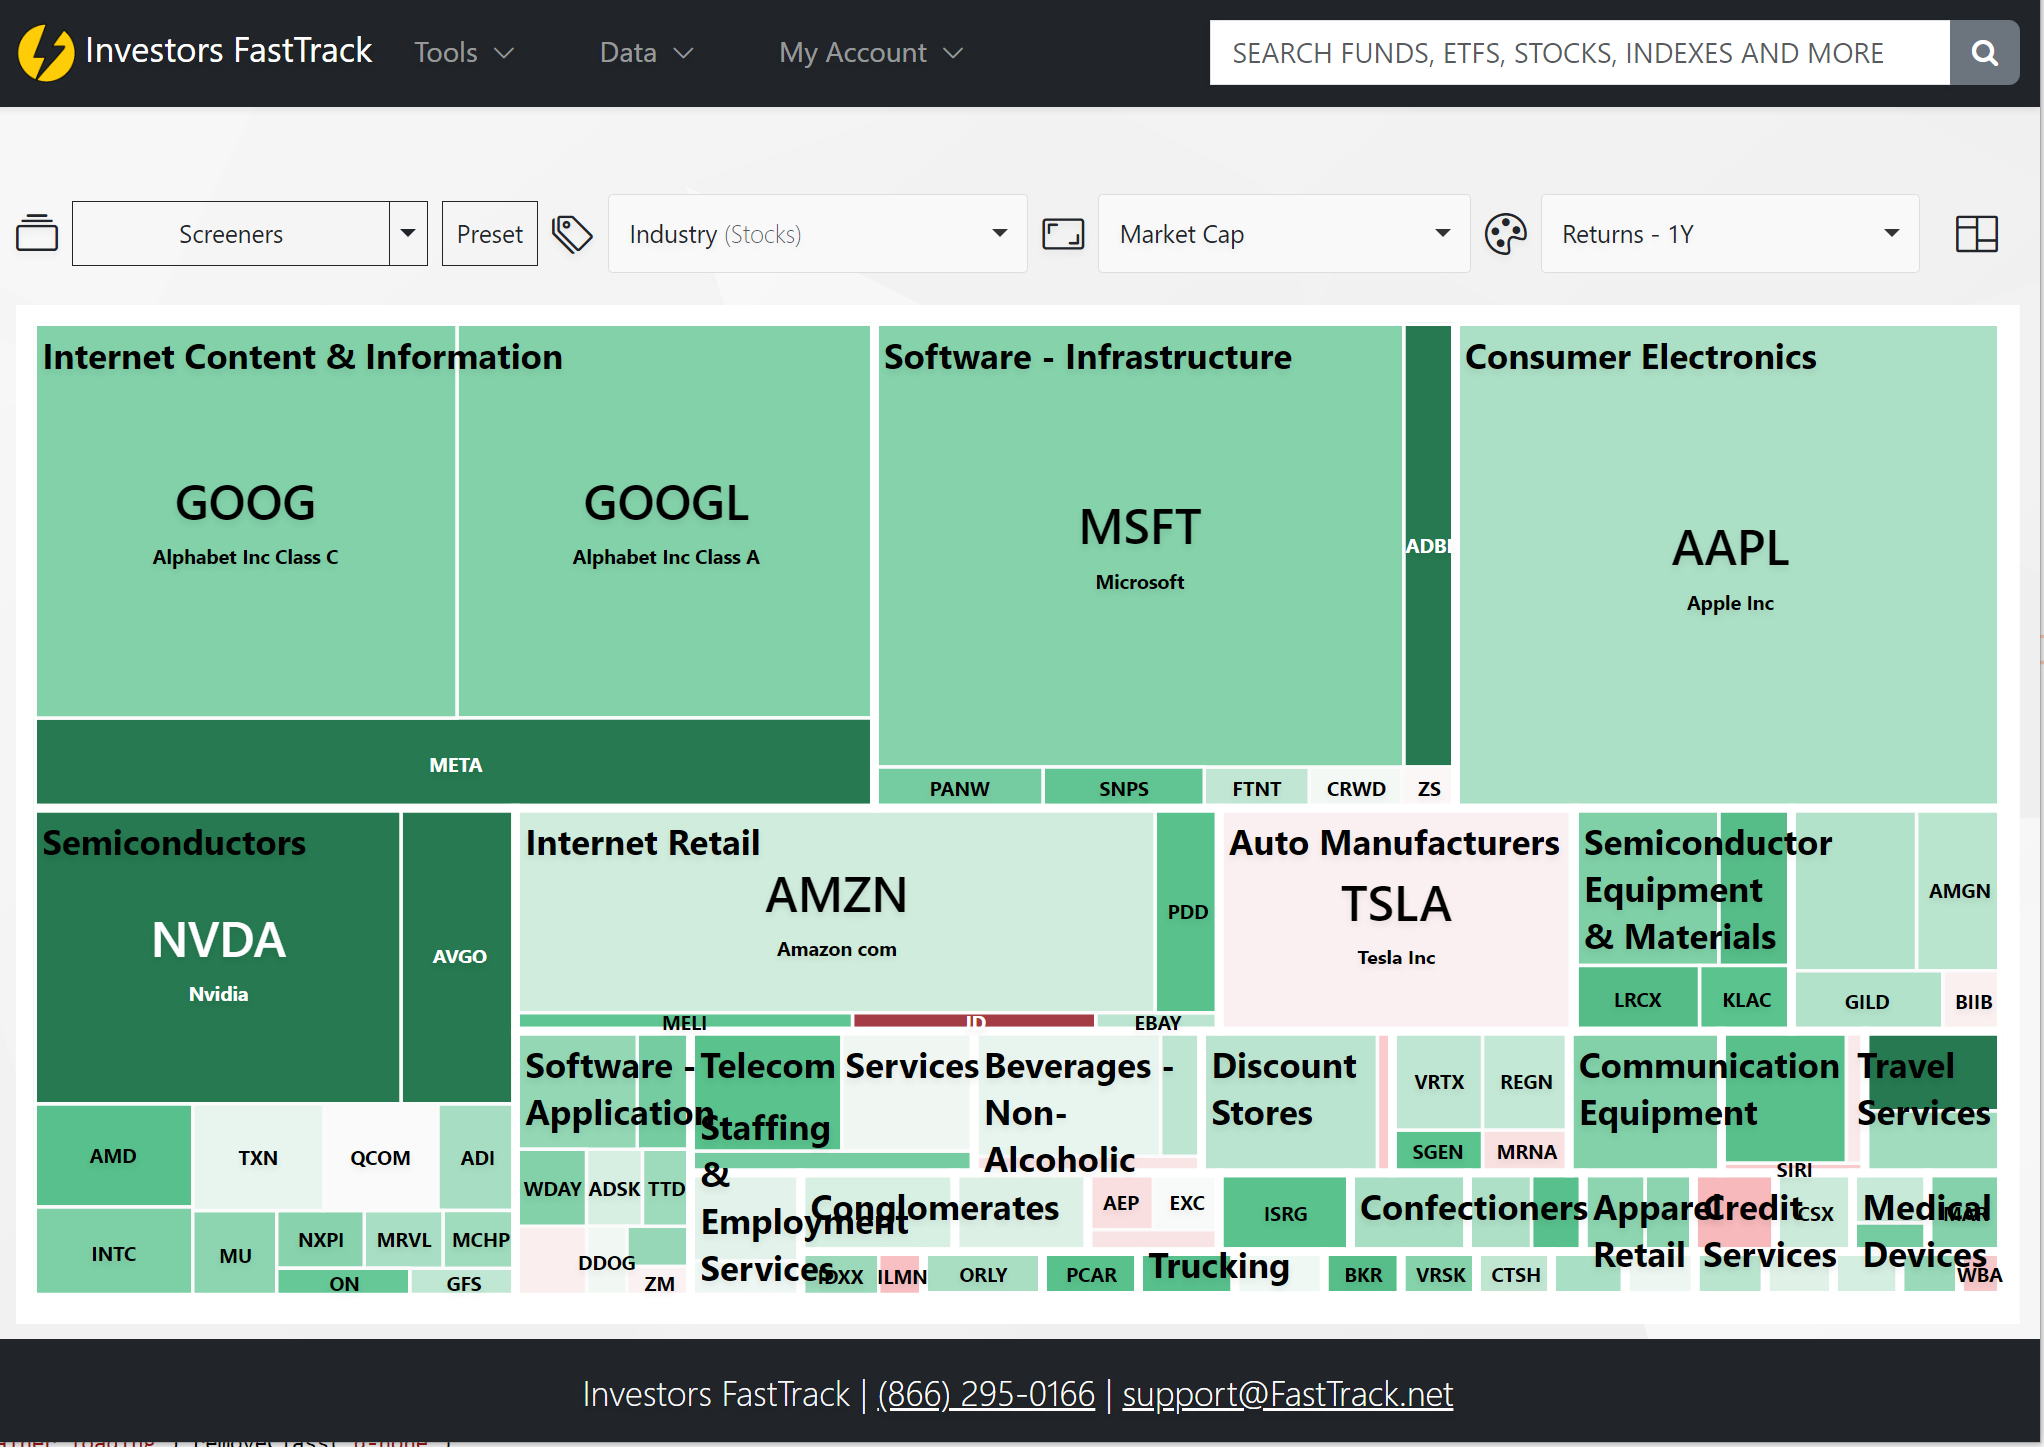Screen dimensions: 2044x1447
Task: Select the SGEN treemap tile
Action: click(1437, 1150)
